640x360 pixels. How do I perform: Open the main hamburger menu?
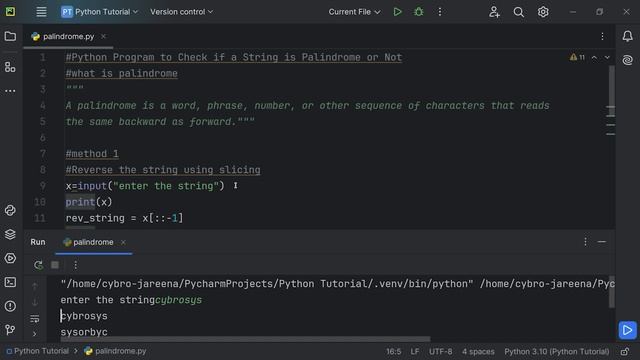(x=41, y=12)
